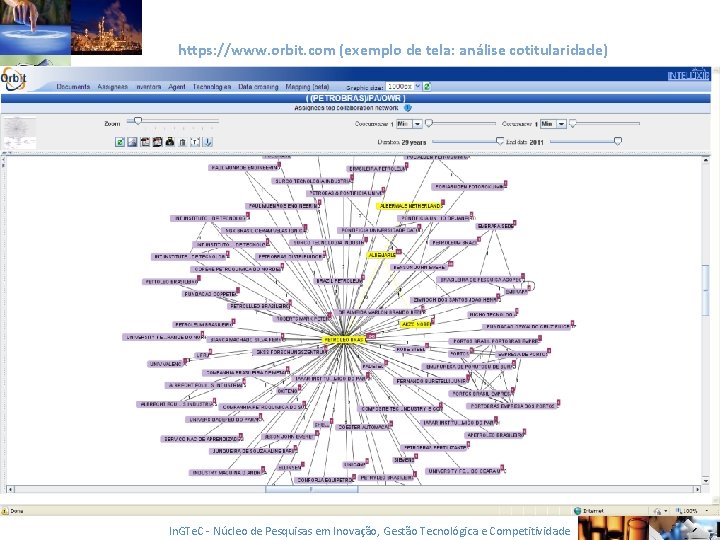
Task: Select the BRAZIL PETROLEUM node
Action: point(338,281)
